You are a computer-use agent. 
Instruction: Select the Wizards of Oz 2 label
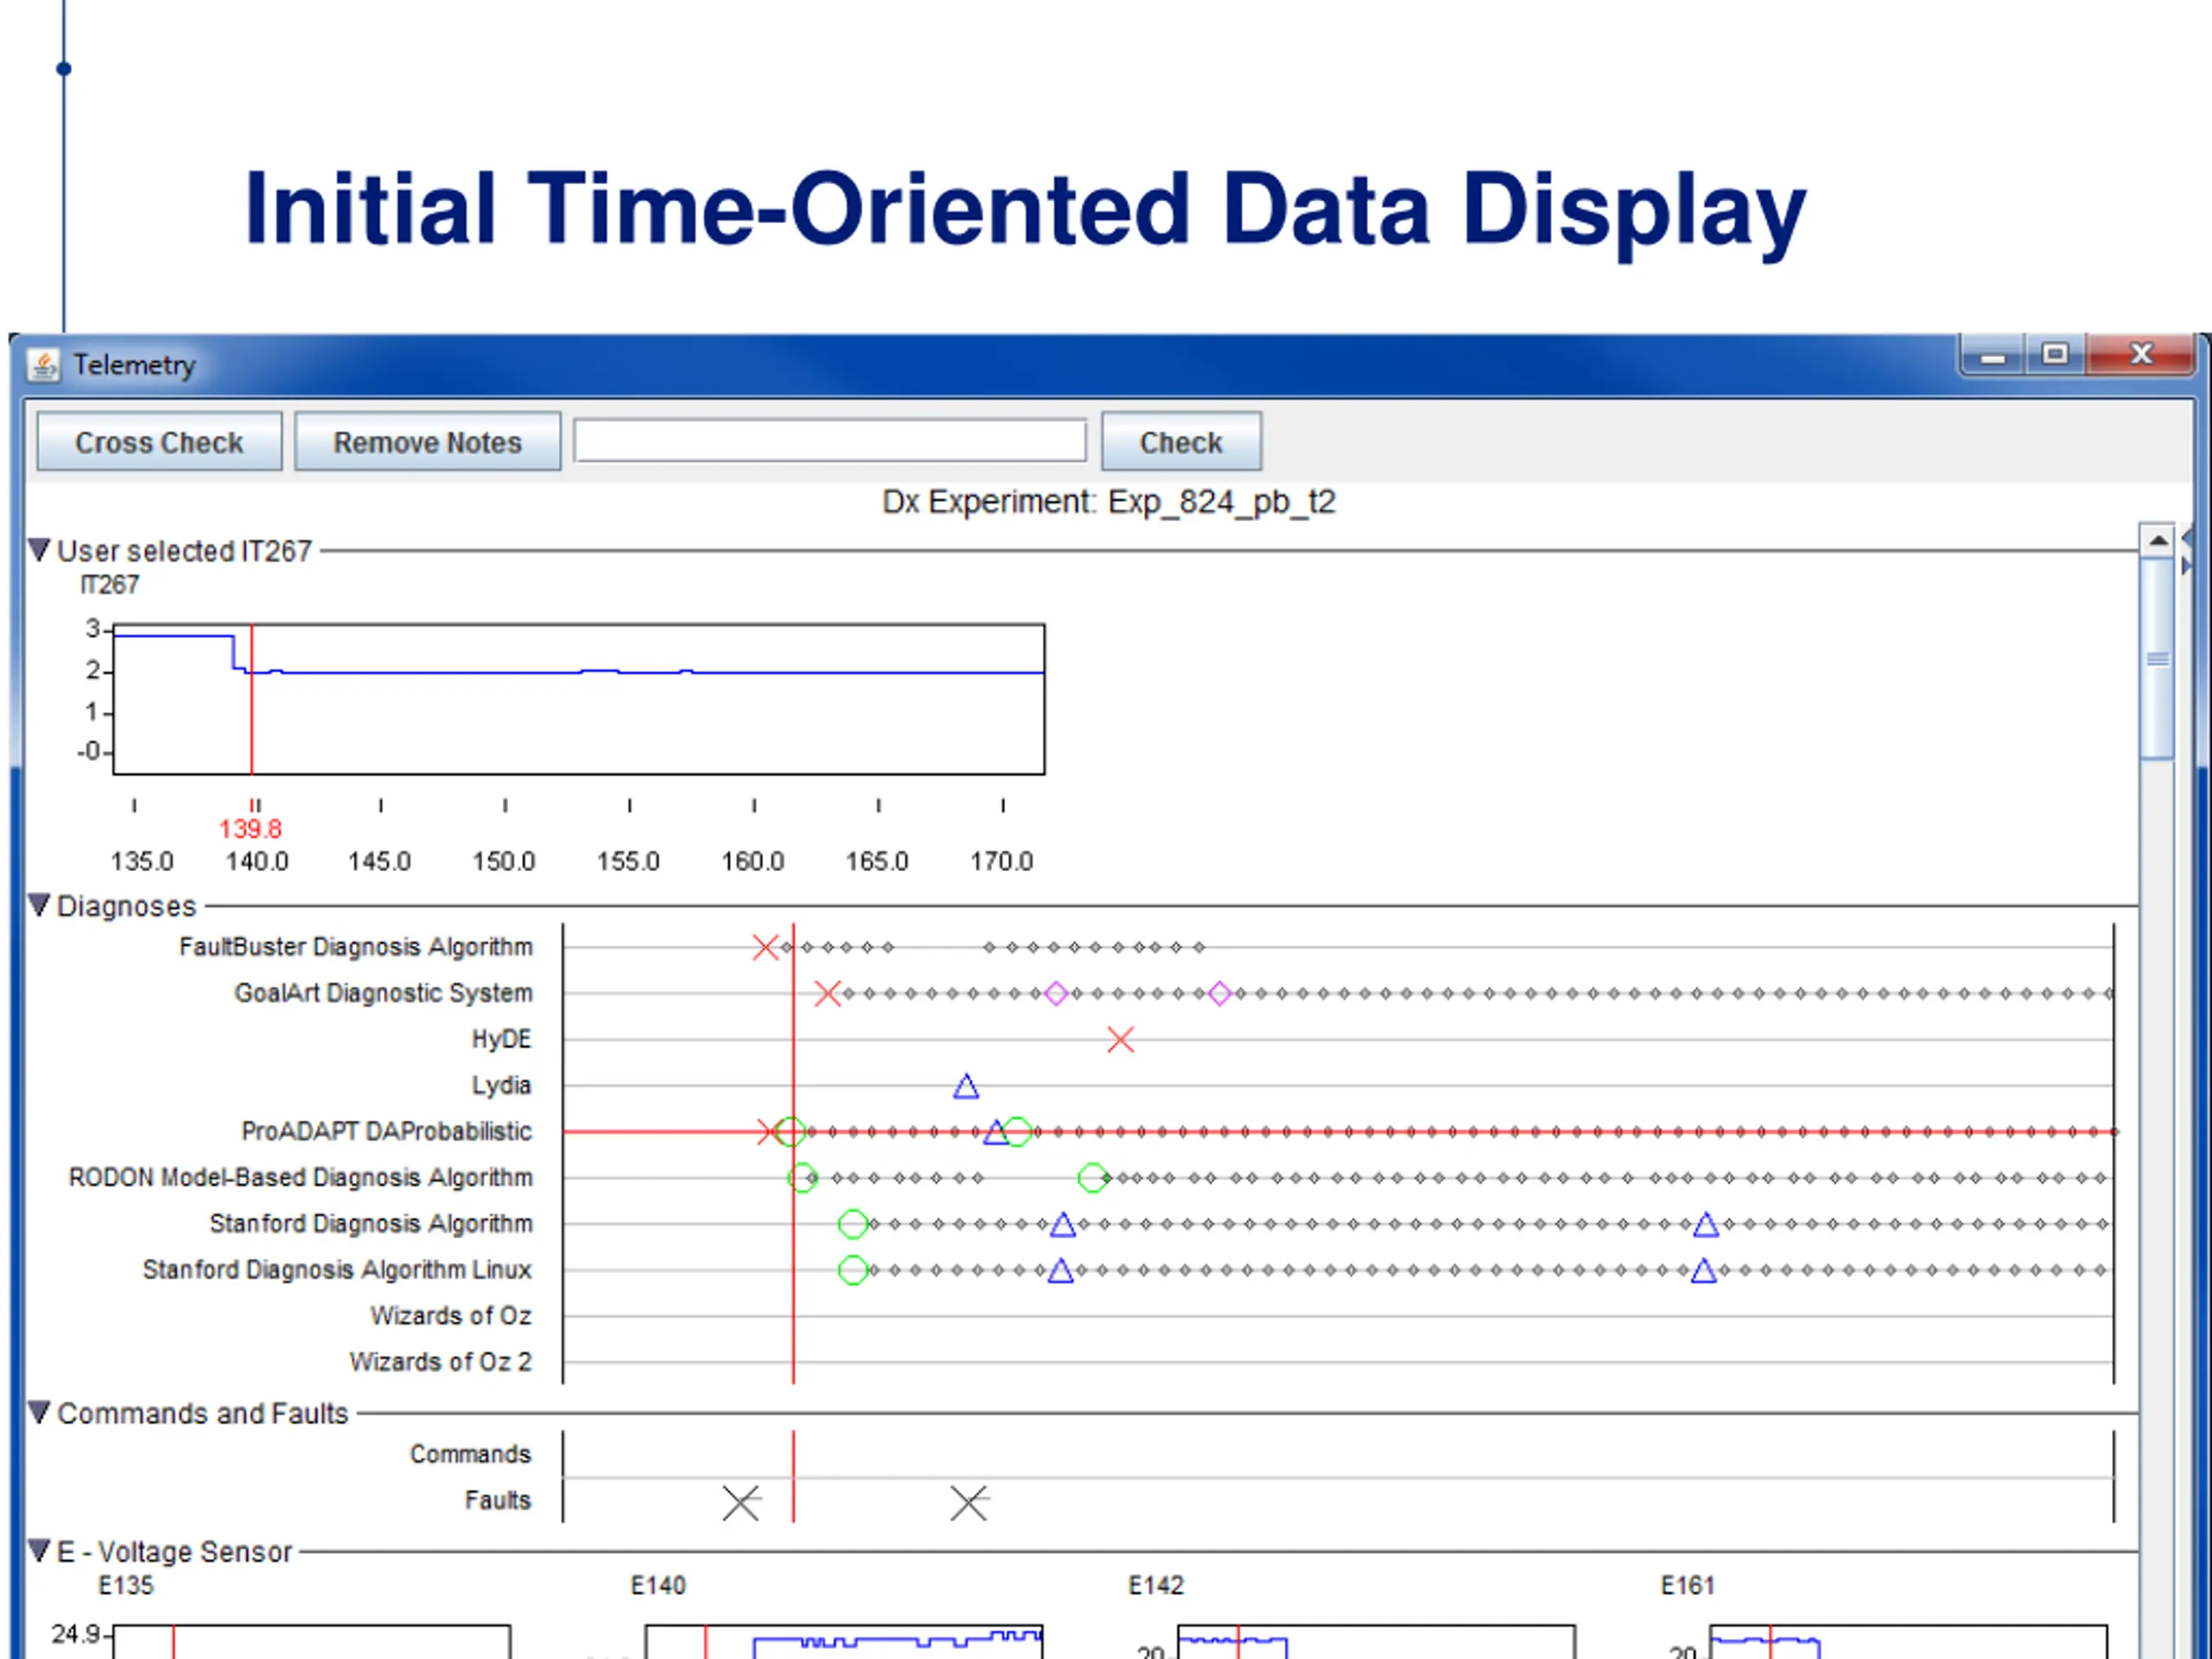click(440, 1362)
